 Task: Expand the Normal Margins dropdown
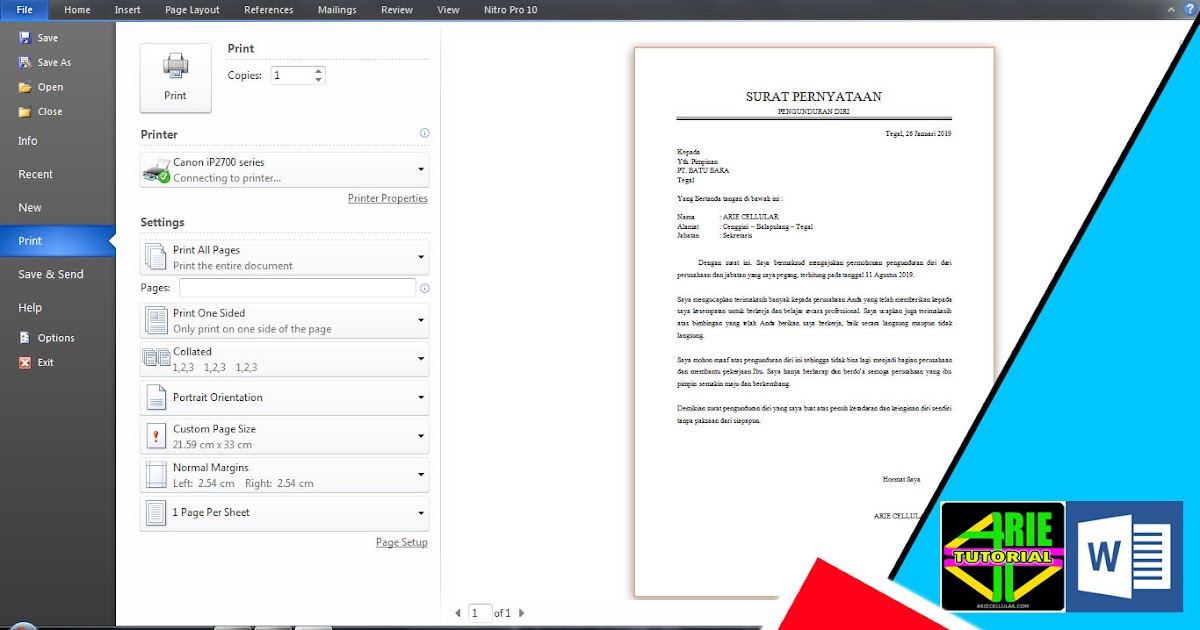point(421,474)
